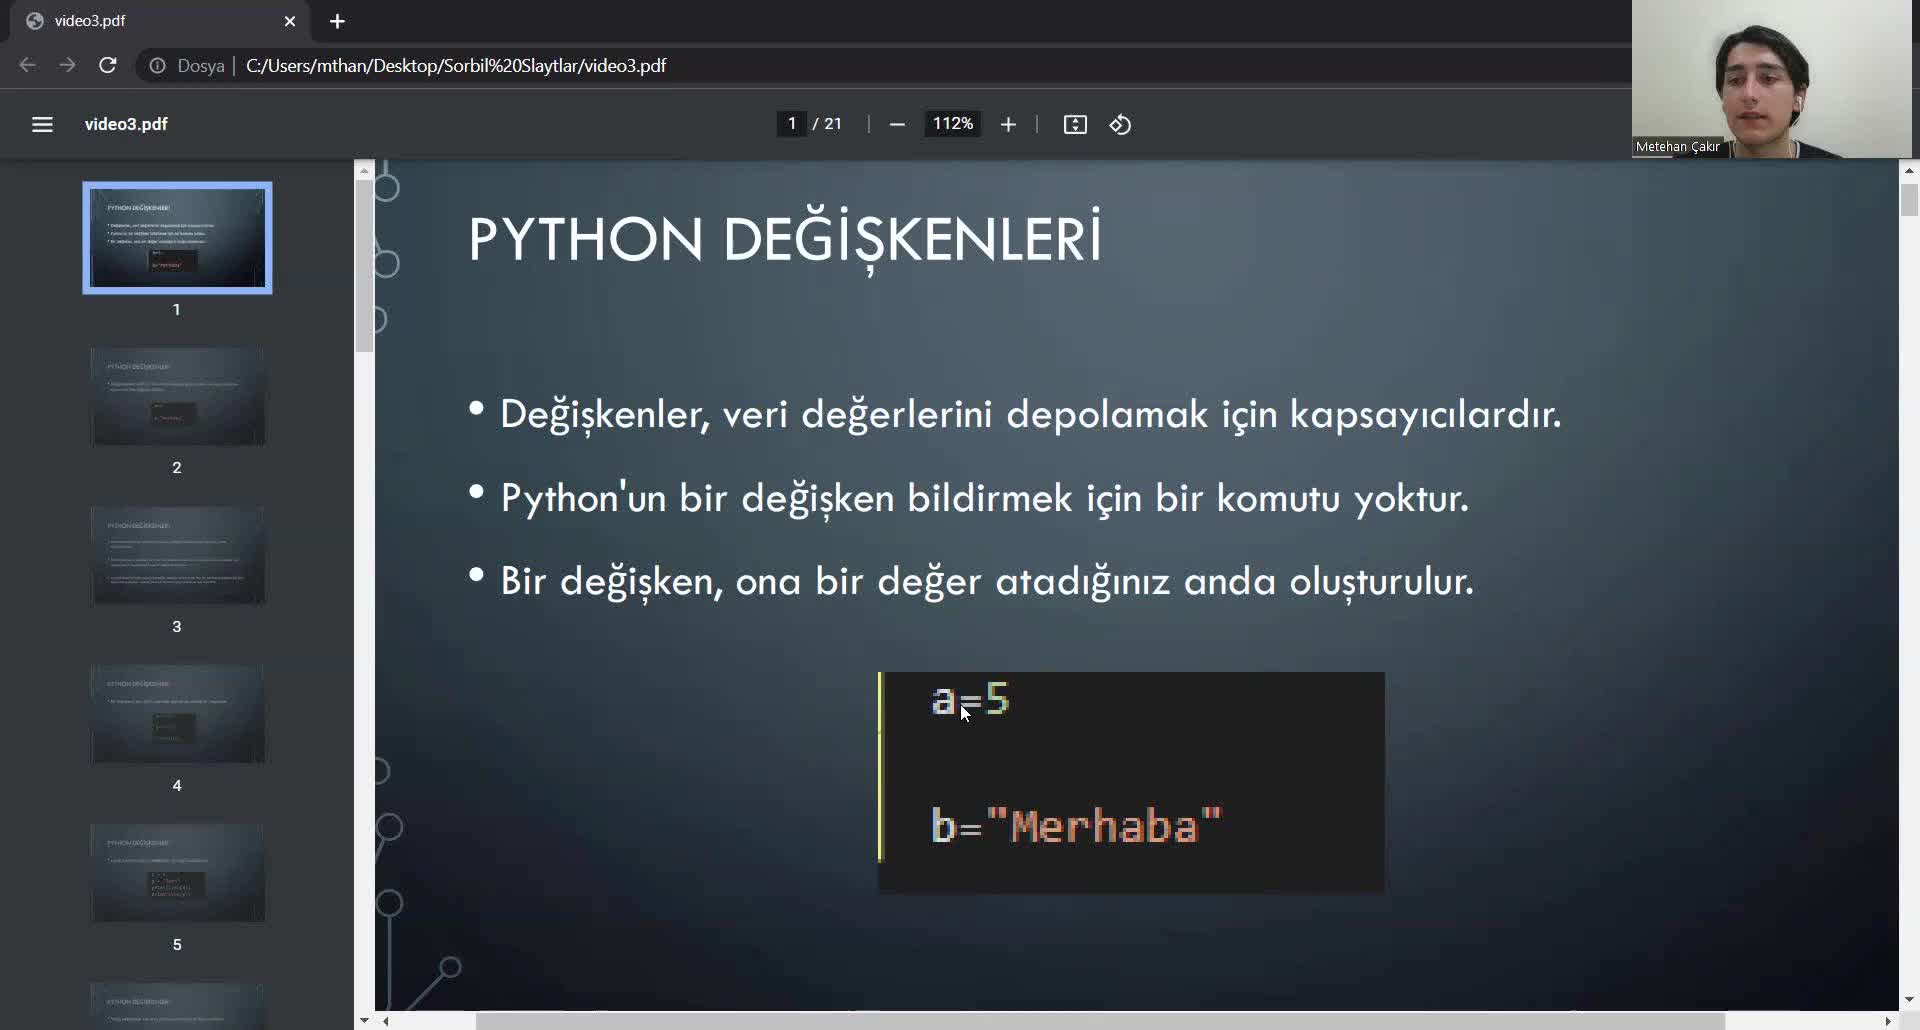The width and height of the screenshot is (1920, 1030).
Task: Select page 1 thumbnail
Action: (178, 238)
